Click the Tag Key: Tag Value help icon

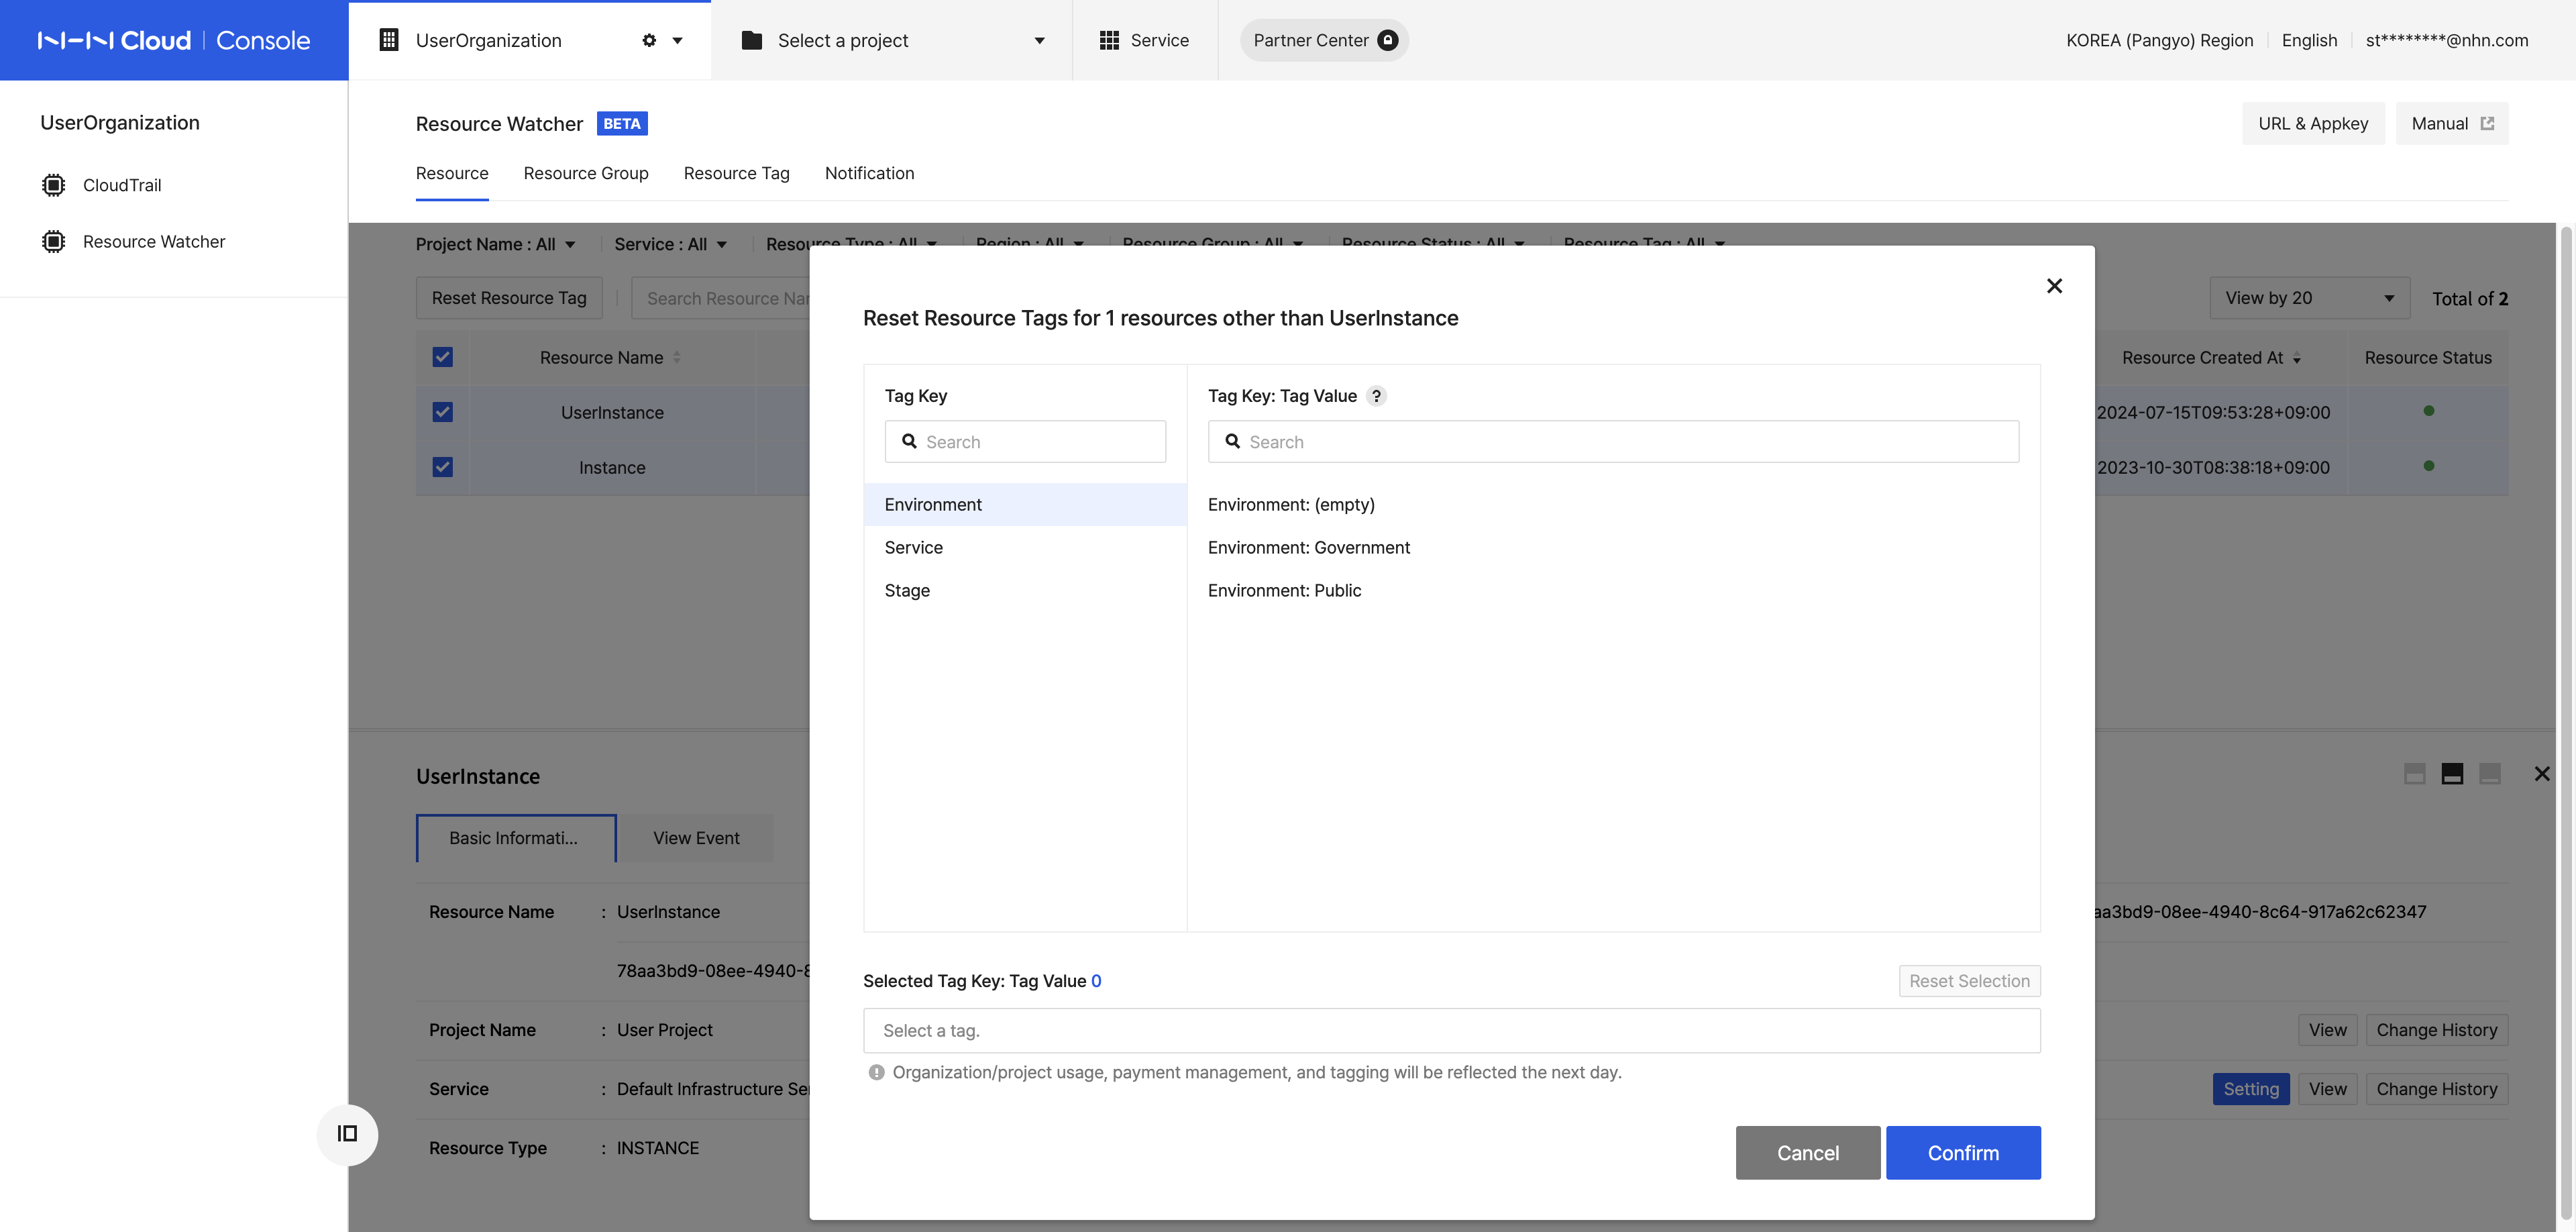point(1376,396)
